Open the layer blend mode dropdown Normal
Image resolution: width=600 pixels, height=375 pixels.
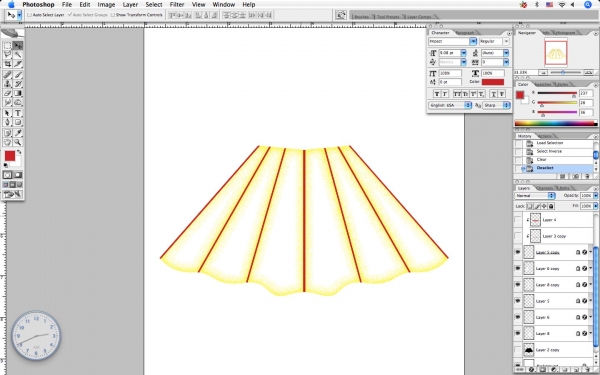535,196
